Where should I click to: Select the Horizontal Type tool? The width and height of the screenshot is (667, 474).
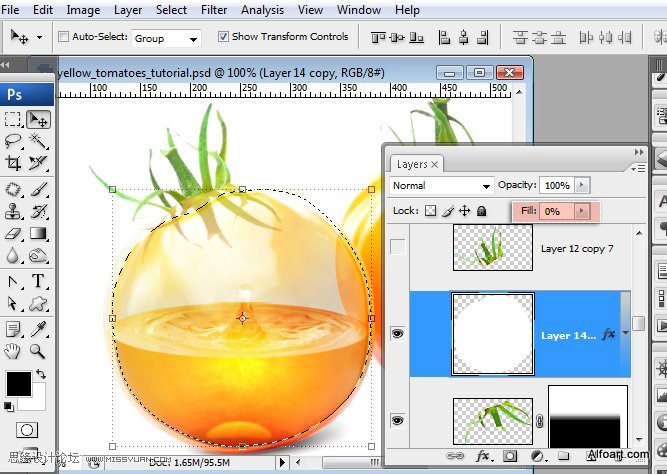click(x=38, y=281)
